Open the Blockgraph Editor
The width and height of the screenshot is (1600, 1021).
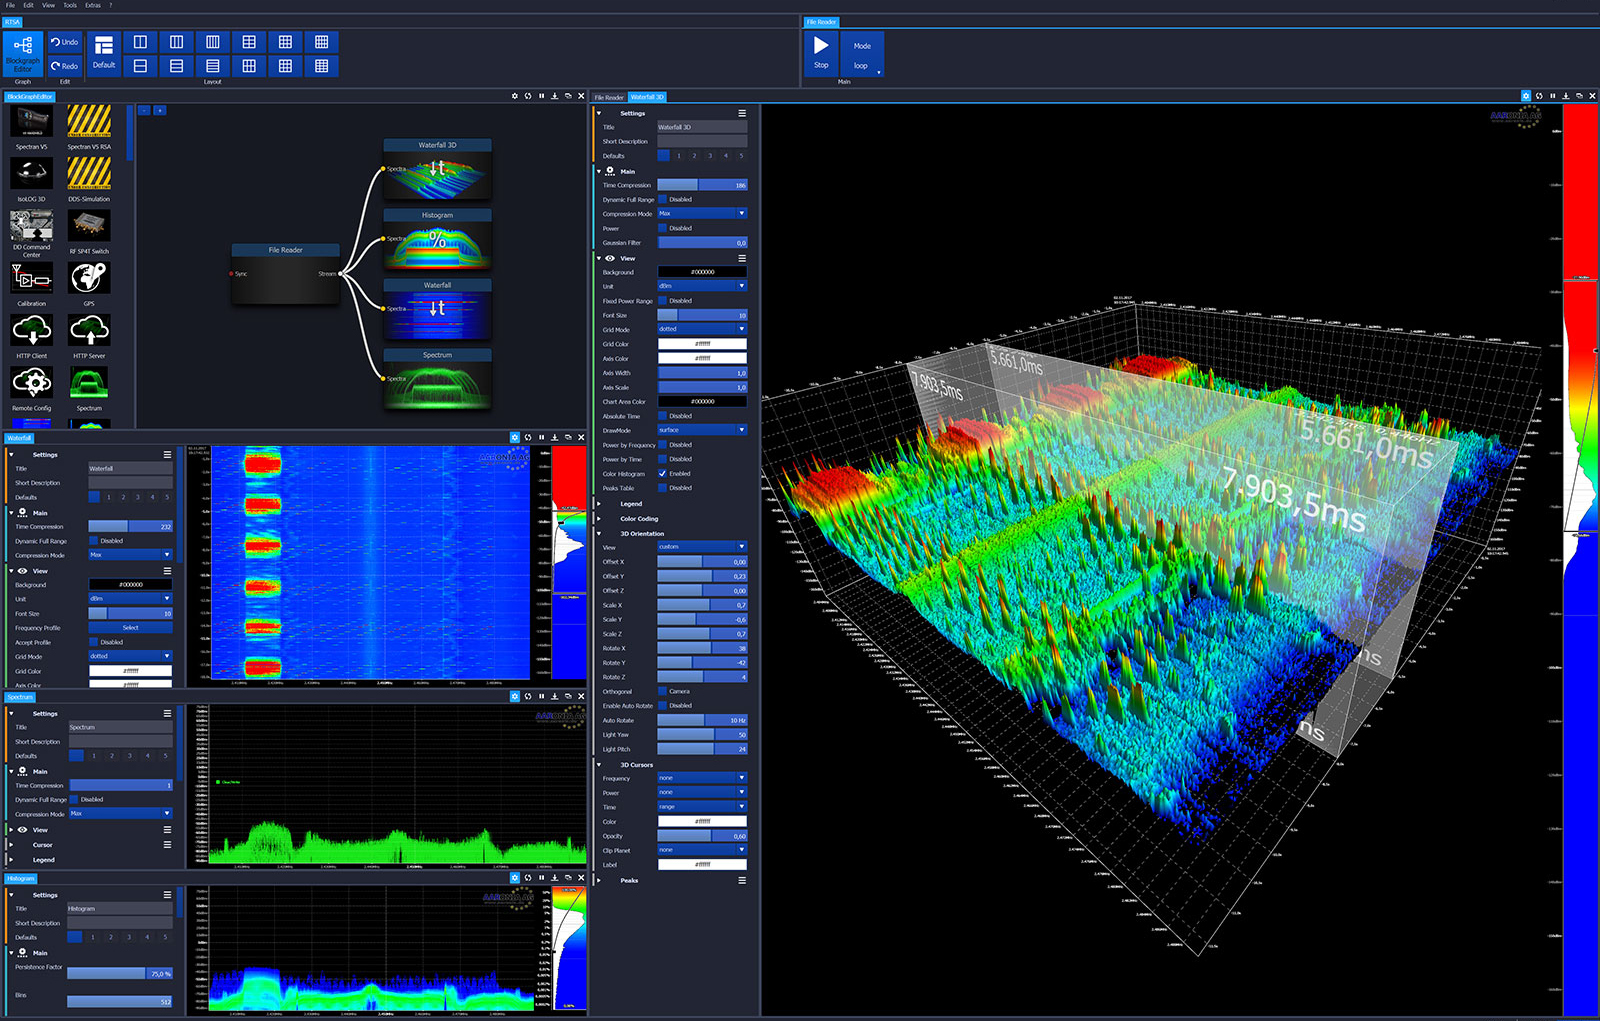click(x=22, y=53)
